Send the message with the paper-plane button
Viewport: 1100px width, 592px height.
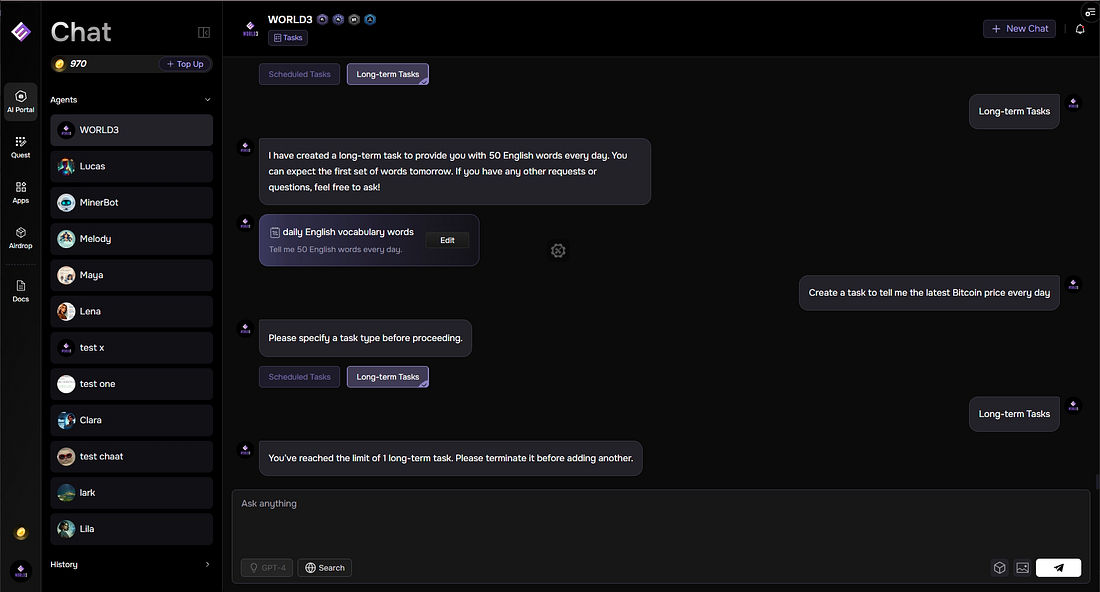tap(1058, 568)
